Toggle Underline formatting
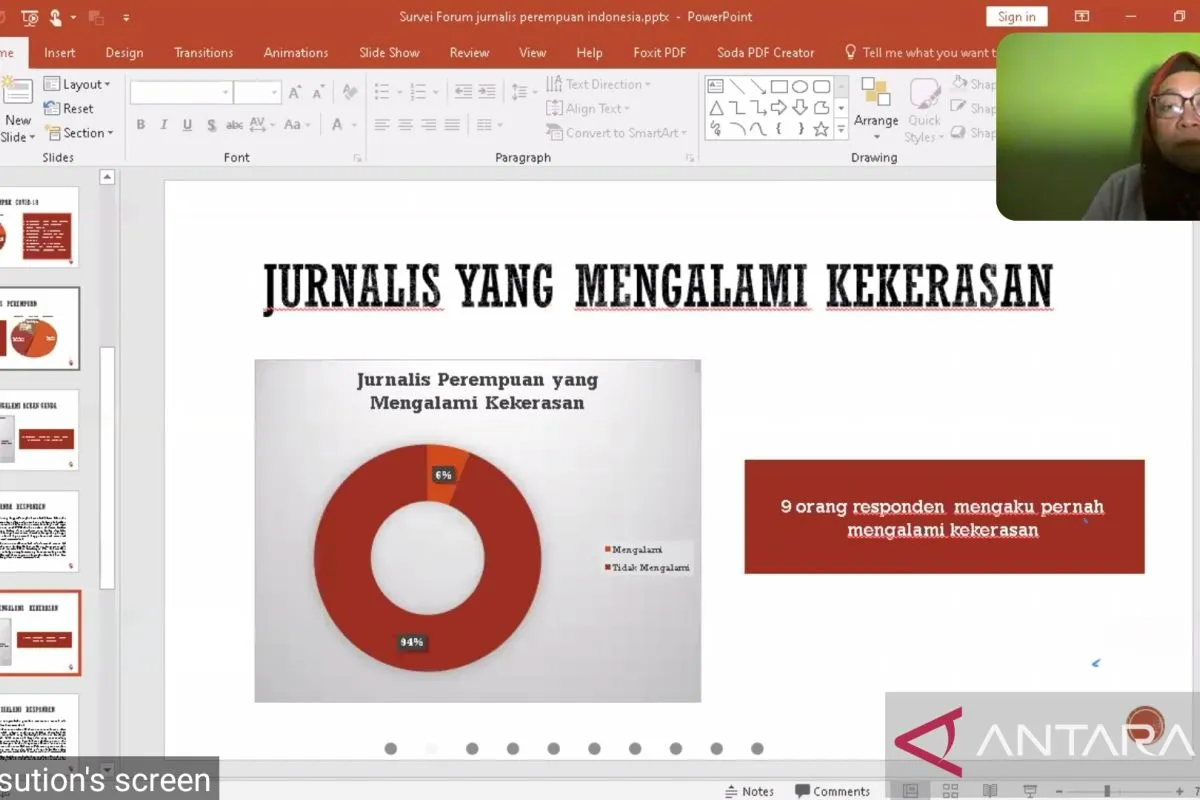Viewport: 1200px width, 800px height. [x=187, y=125]
